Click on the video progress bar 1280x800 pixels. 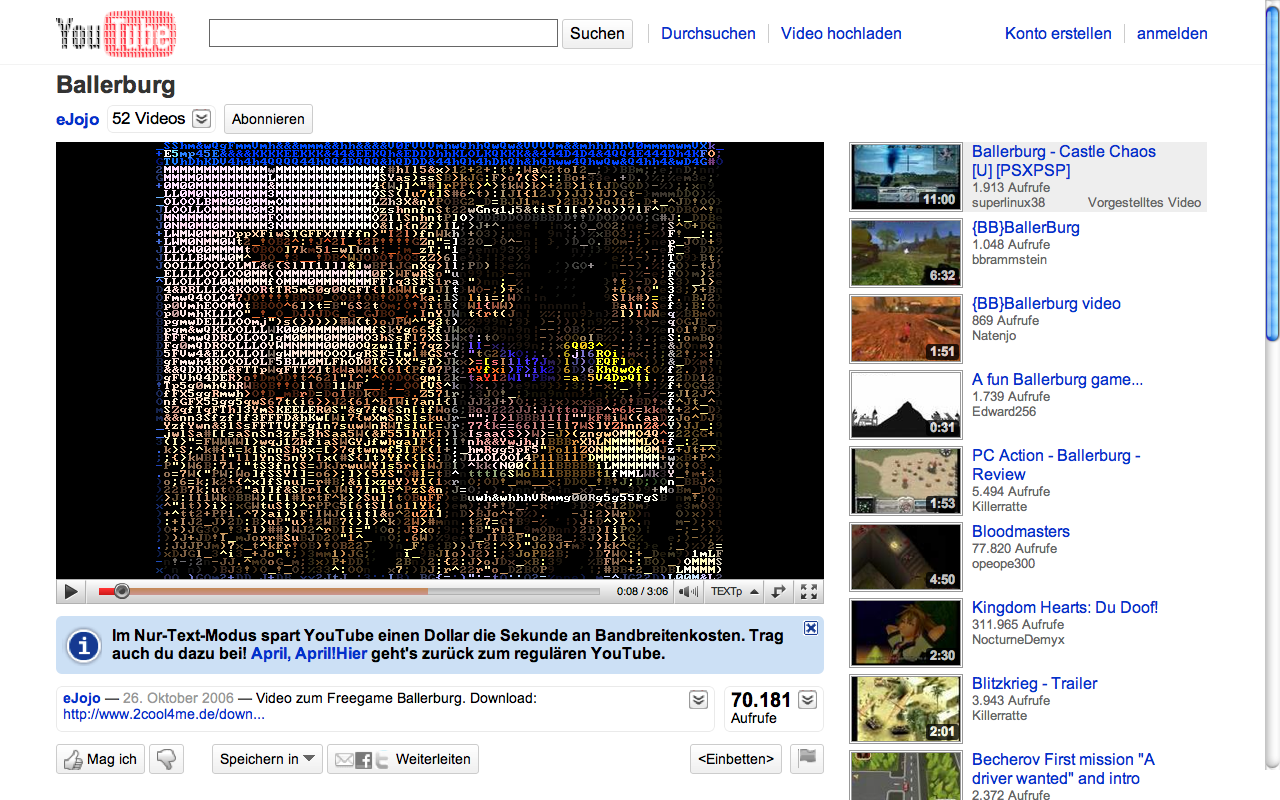pos(350,592)
